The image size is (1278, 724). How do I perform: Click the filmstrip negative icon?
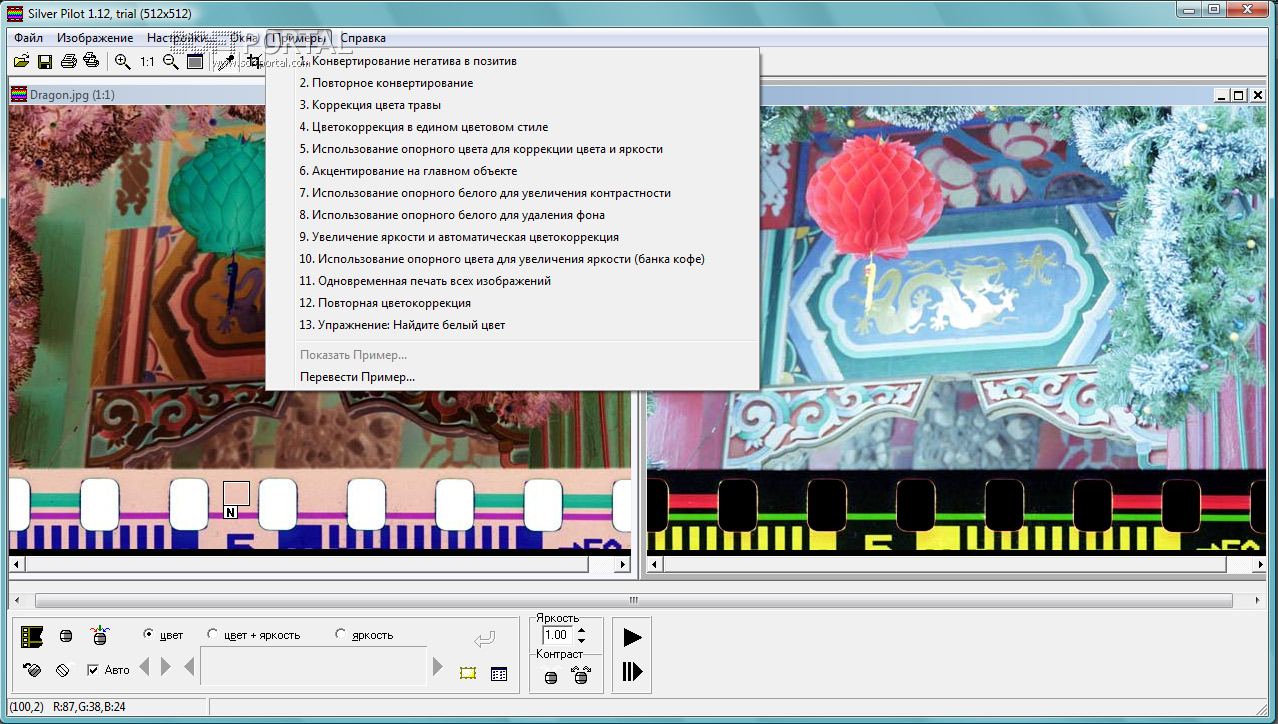click(32, 636)
